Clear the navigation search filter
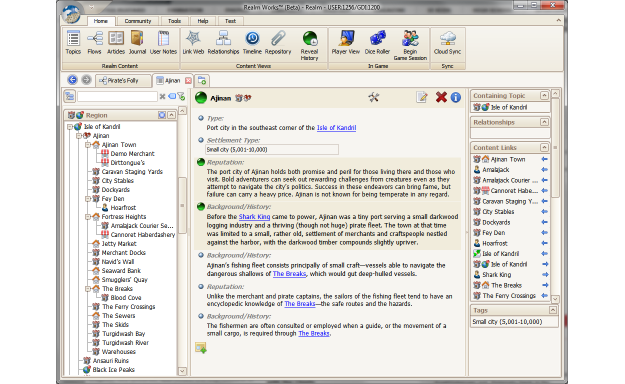The image size is (625, 384). (162, 96)
